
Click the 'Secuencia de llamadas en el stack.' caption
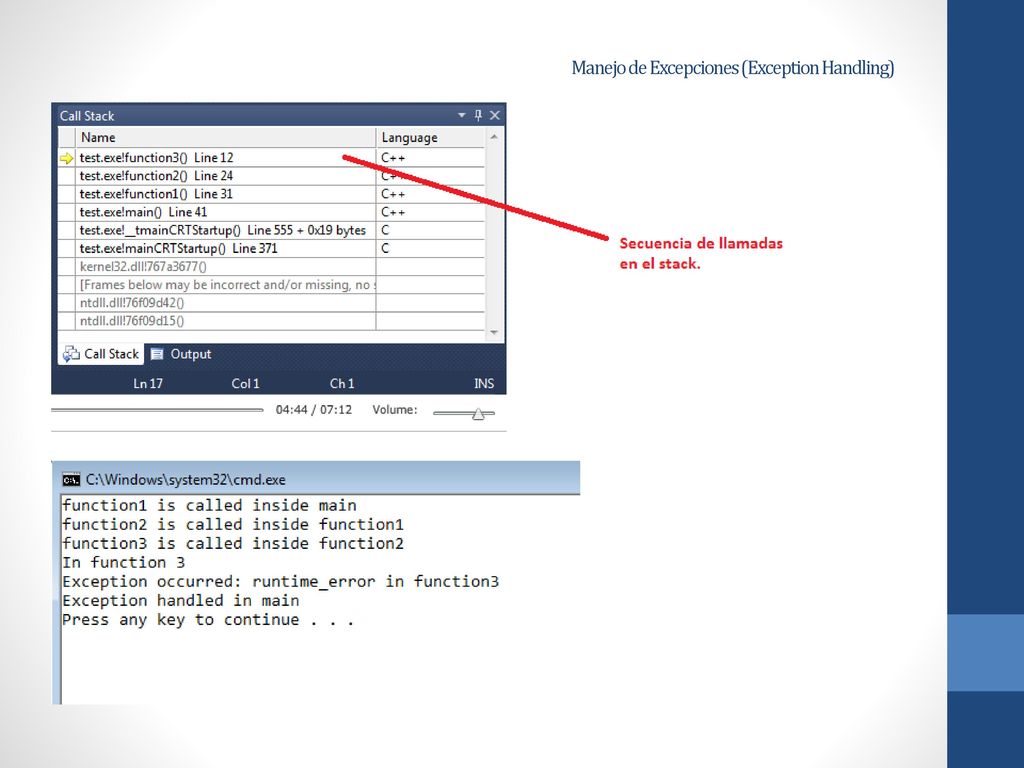701,253
